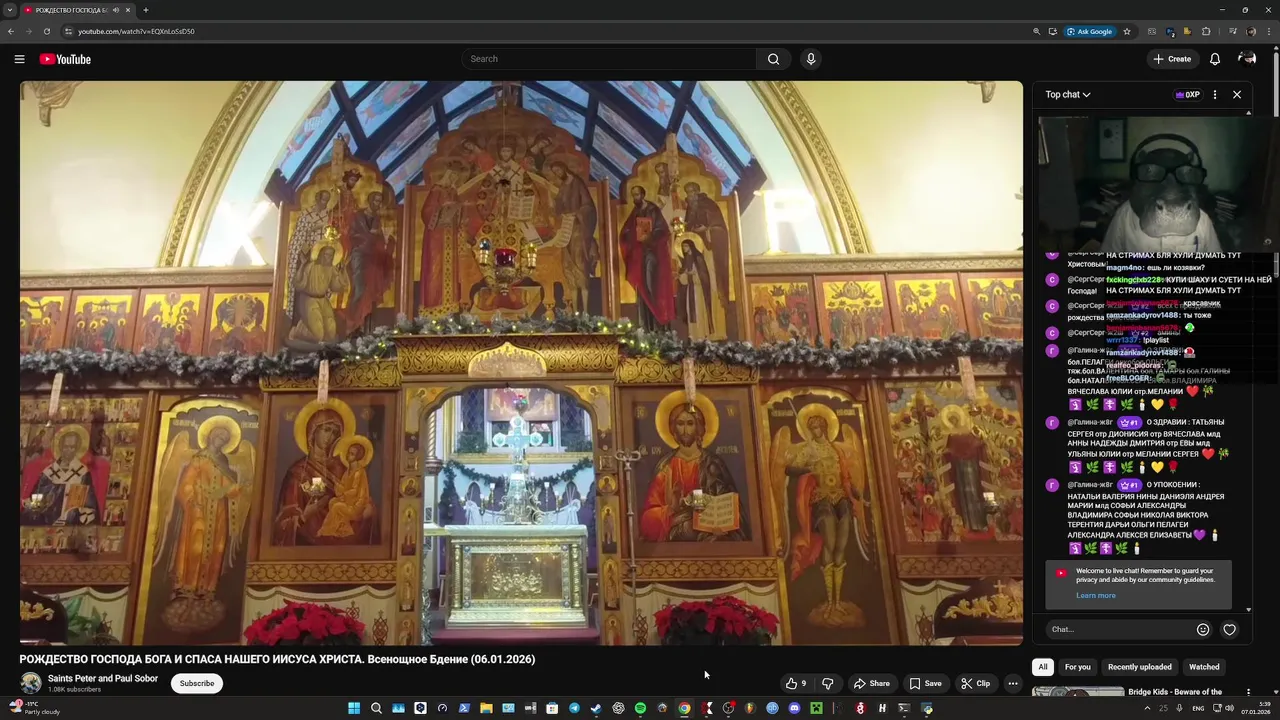Open zoom level magnifier in address bar
This screenshot has width=1280, height=720.
point(1037,31)
